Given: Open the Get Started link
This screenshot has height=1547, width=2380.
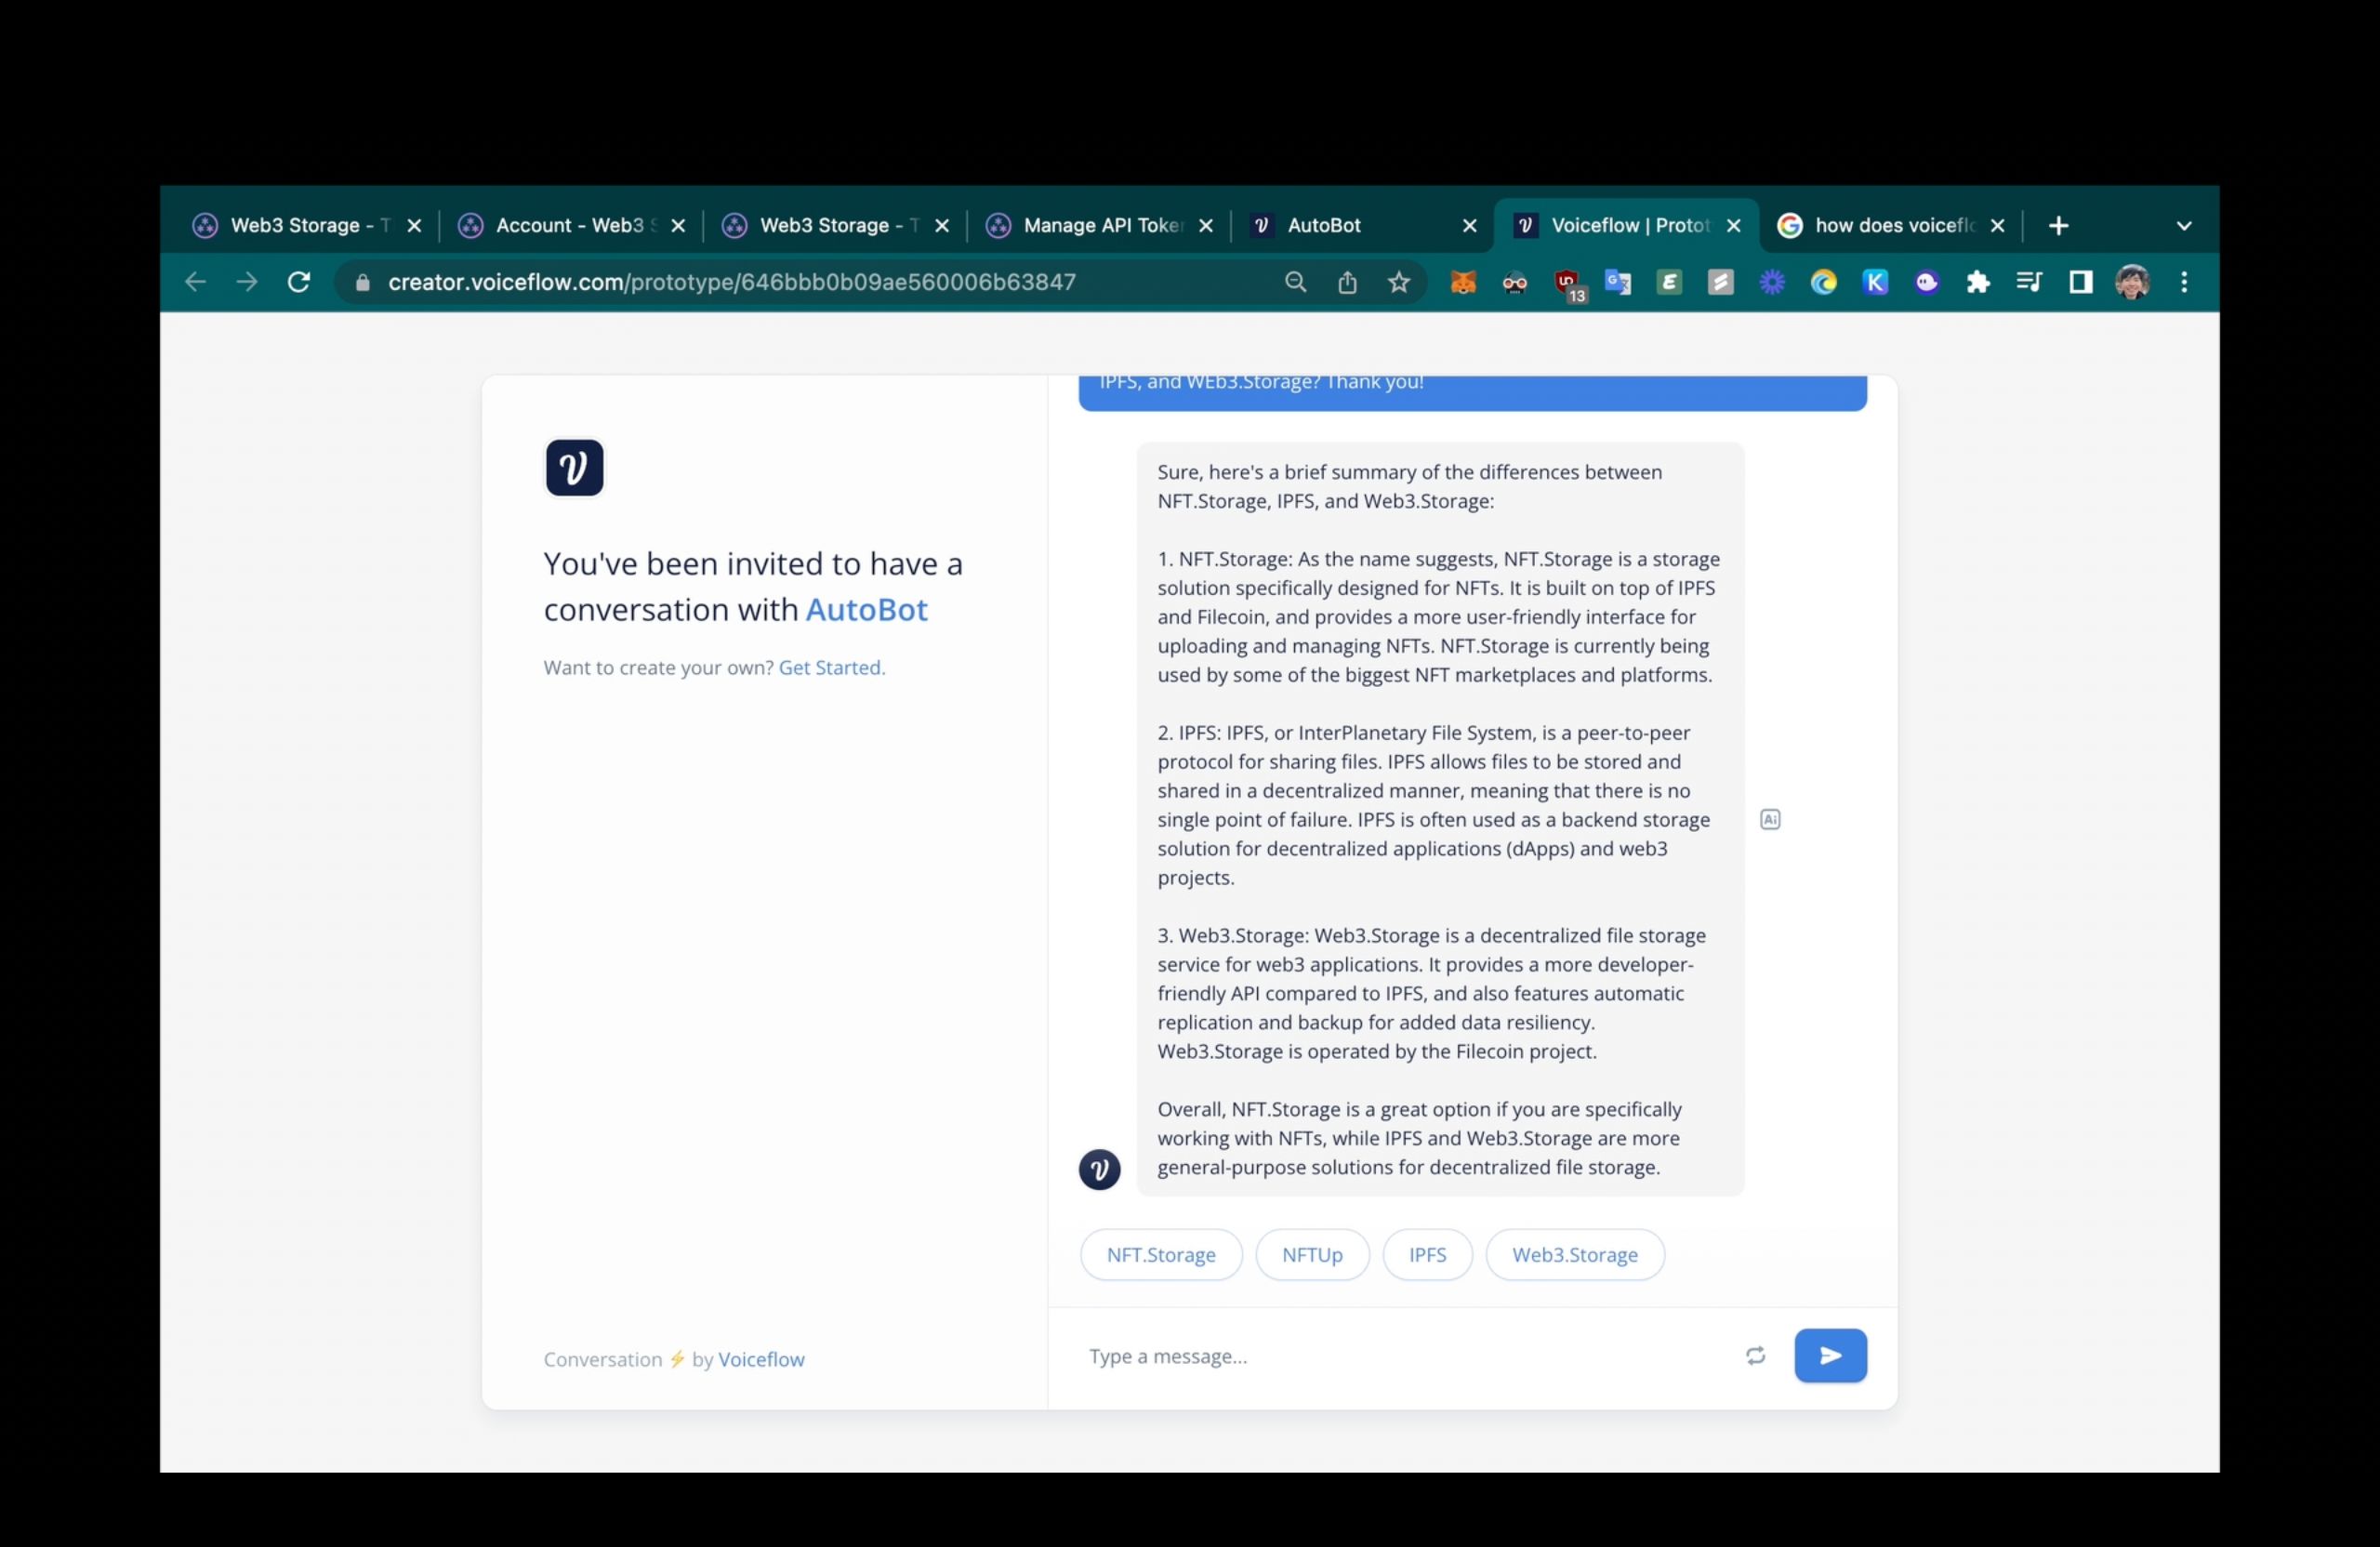Looking at the screenshot, I should [831, 668].
